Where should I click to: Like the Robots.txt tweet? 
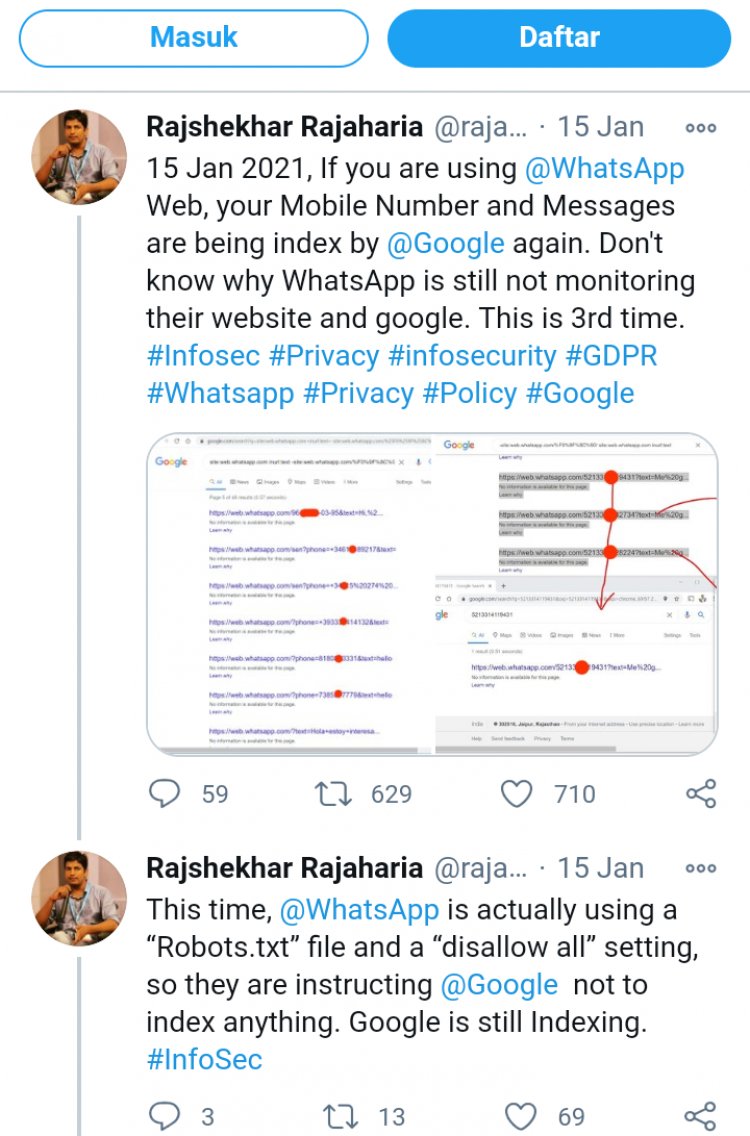tap(520, 1116)
